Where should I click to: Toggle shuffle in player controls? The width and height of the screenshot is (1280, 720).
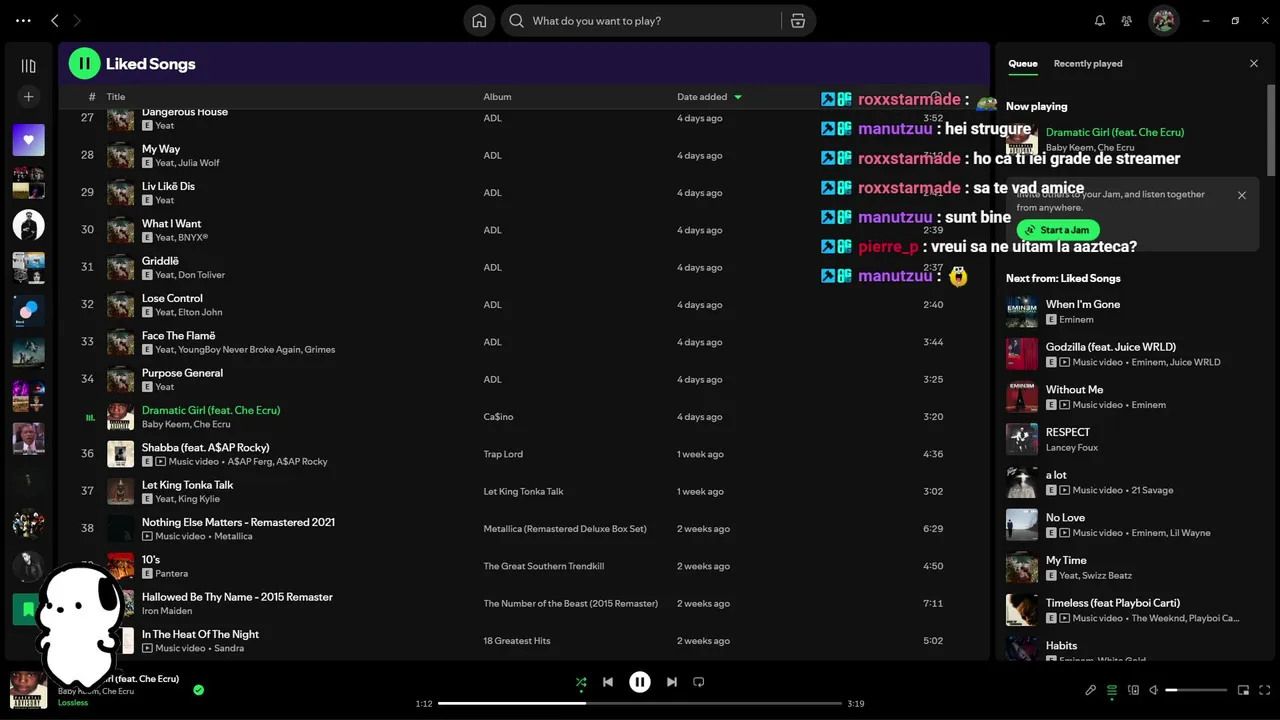(x=581, y=682)
